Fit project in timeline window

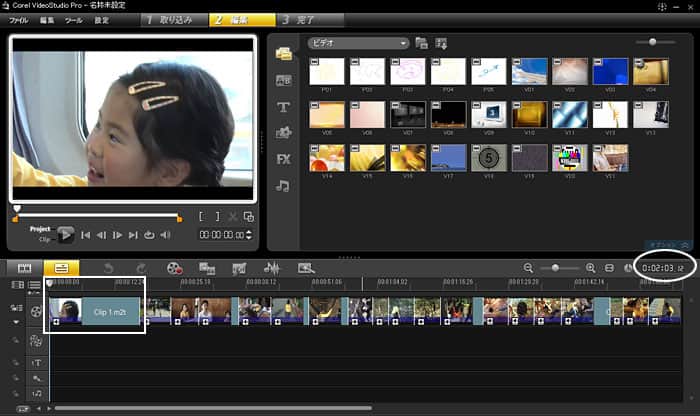(609, 268)
